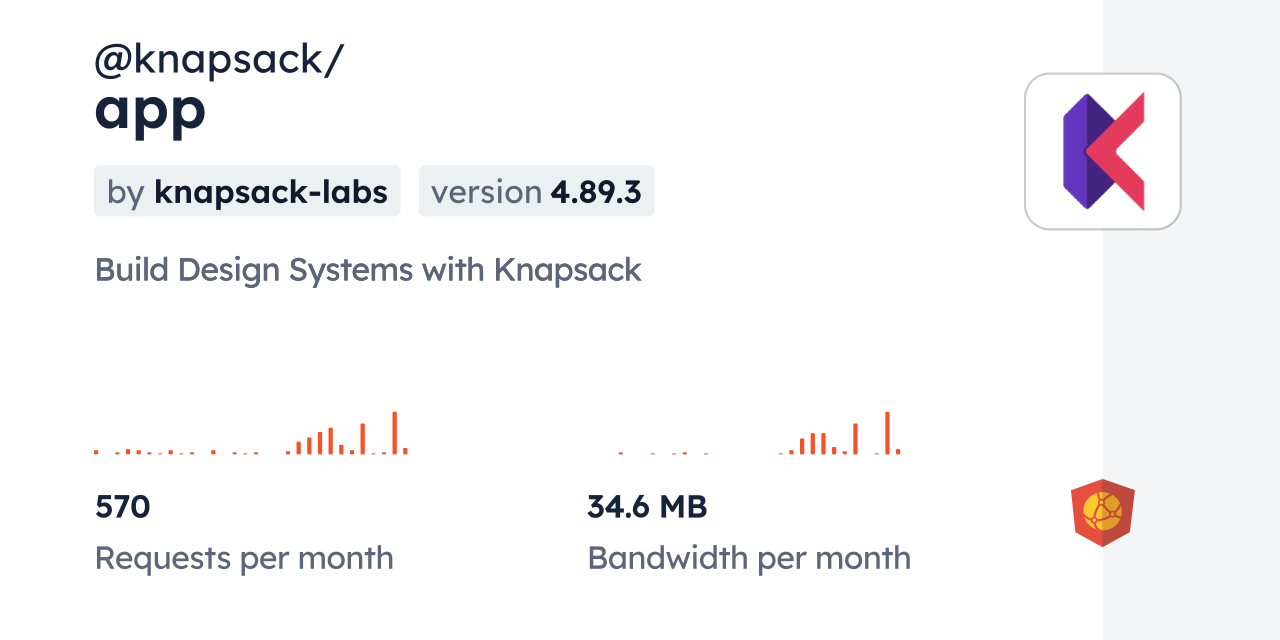
Task: Open the "by knapsack-labs" author badge
Action: click(x=247, y=191)
